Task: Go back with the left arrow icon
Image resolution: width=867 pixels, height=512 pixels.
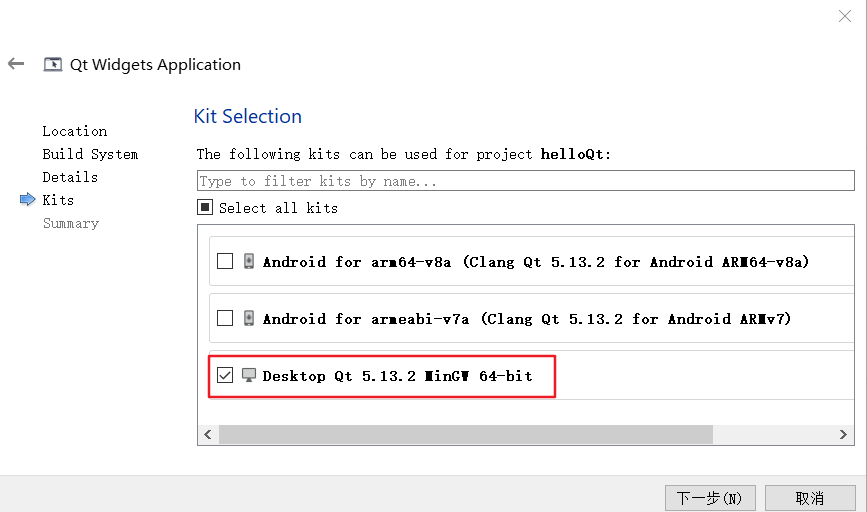Action: pos(16,64)
